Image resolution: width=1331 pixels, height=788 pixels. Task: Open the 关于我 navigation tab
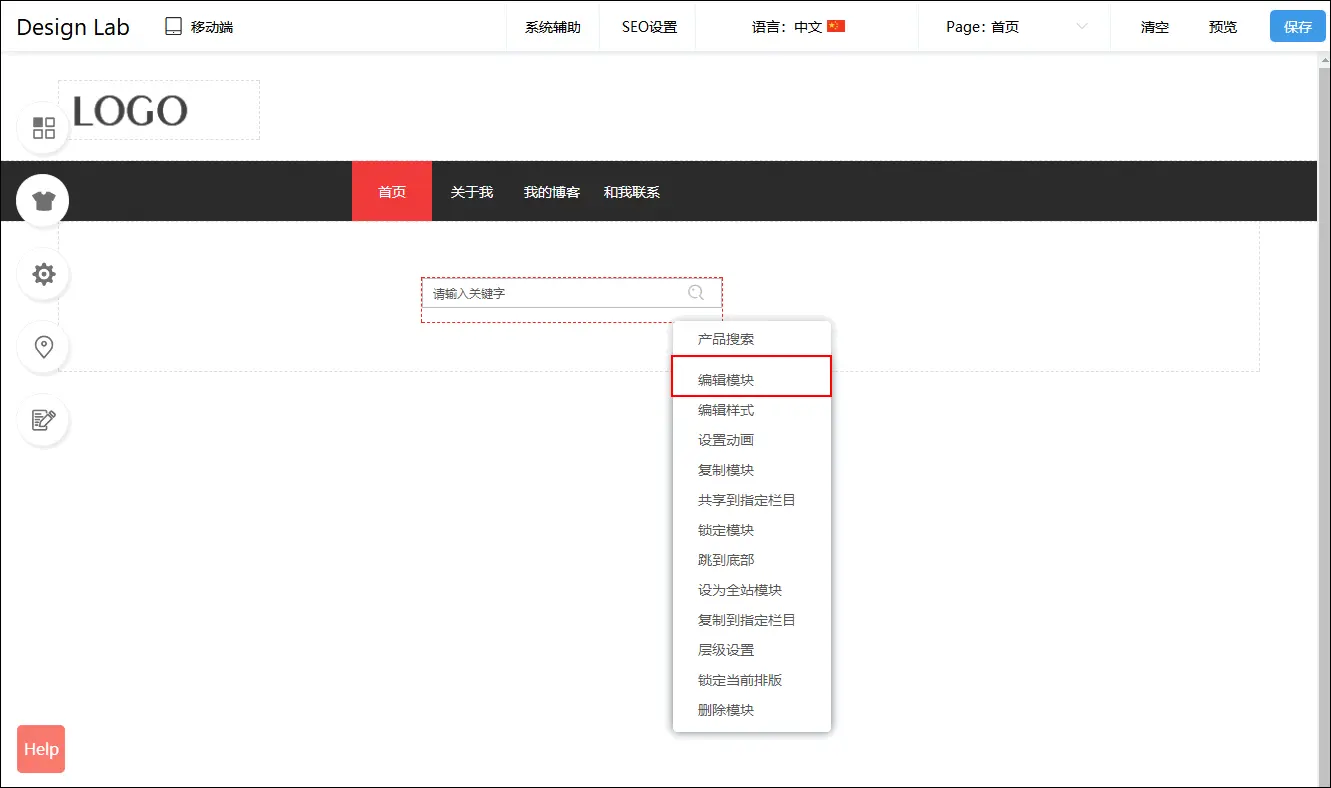click(x=471, y=192)
